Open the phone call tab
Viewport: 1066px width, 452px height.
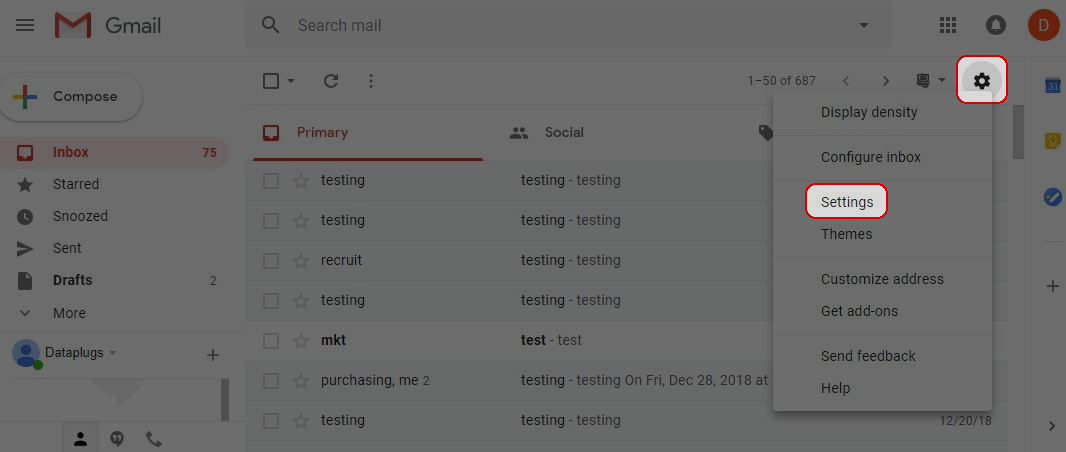coord(154,438)
